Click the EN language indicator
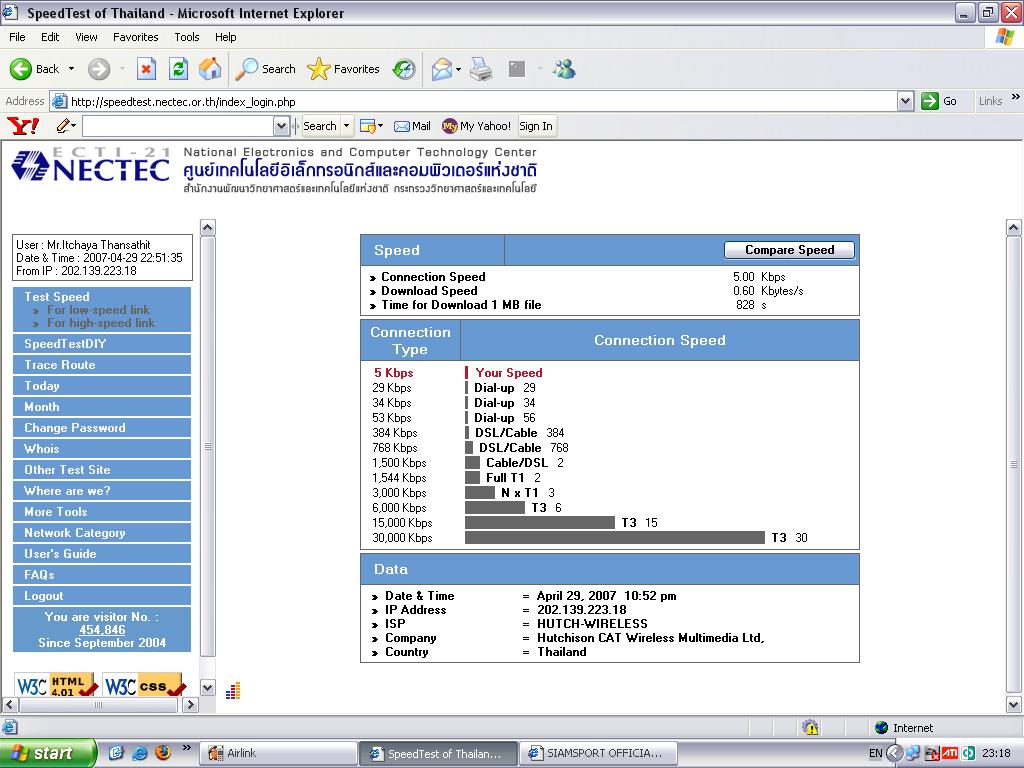1024x768 pixels. coord(875,753)
